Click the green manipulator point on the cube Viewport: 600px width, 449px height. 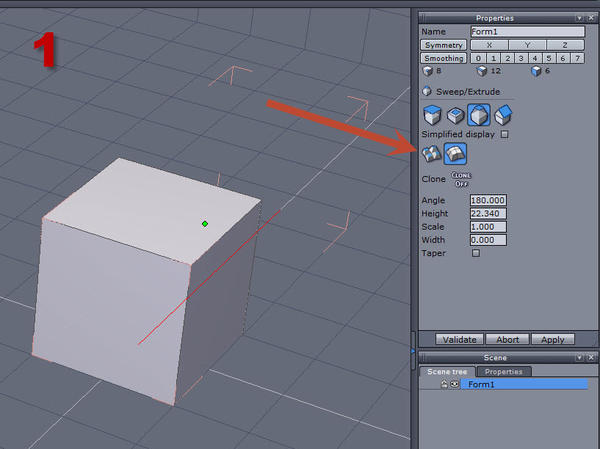(205, 224)
